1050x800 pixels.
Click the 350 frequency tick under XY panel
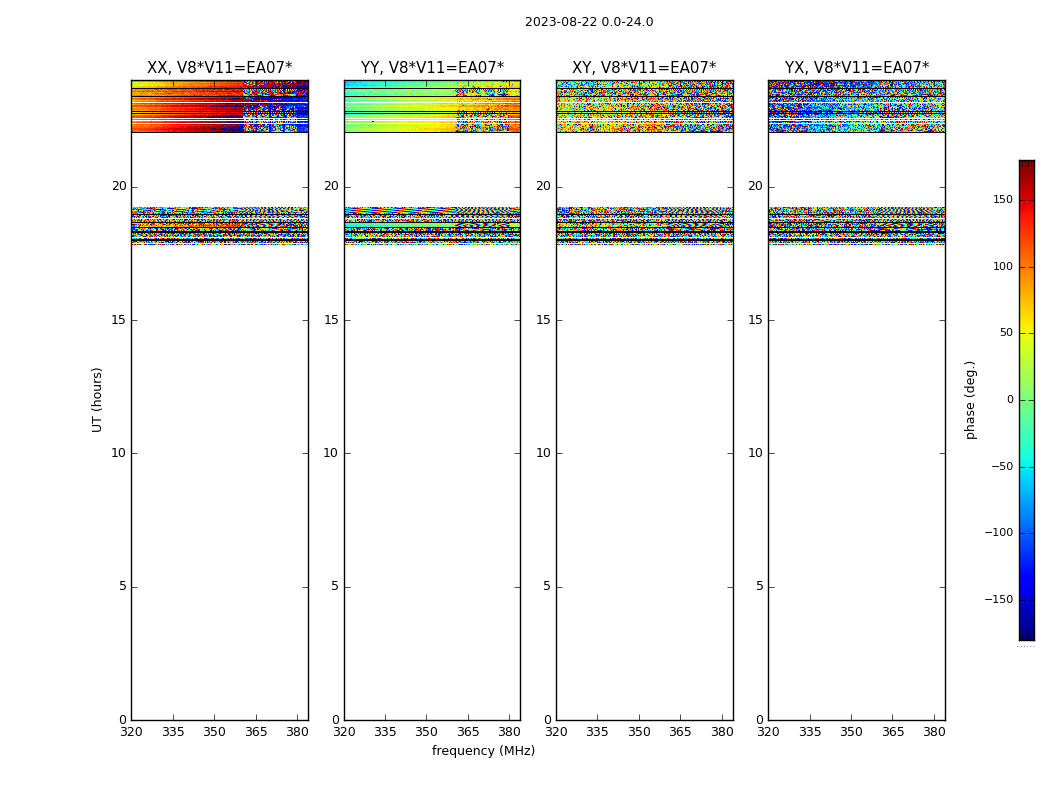point(639,732)
